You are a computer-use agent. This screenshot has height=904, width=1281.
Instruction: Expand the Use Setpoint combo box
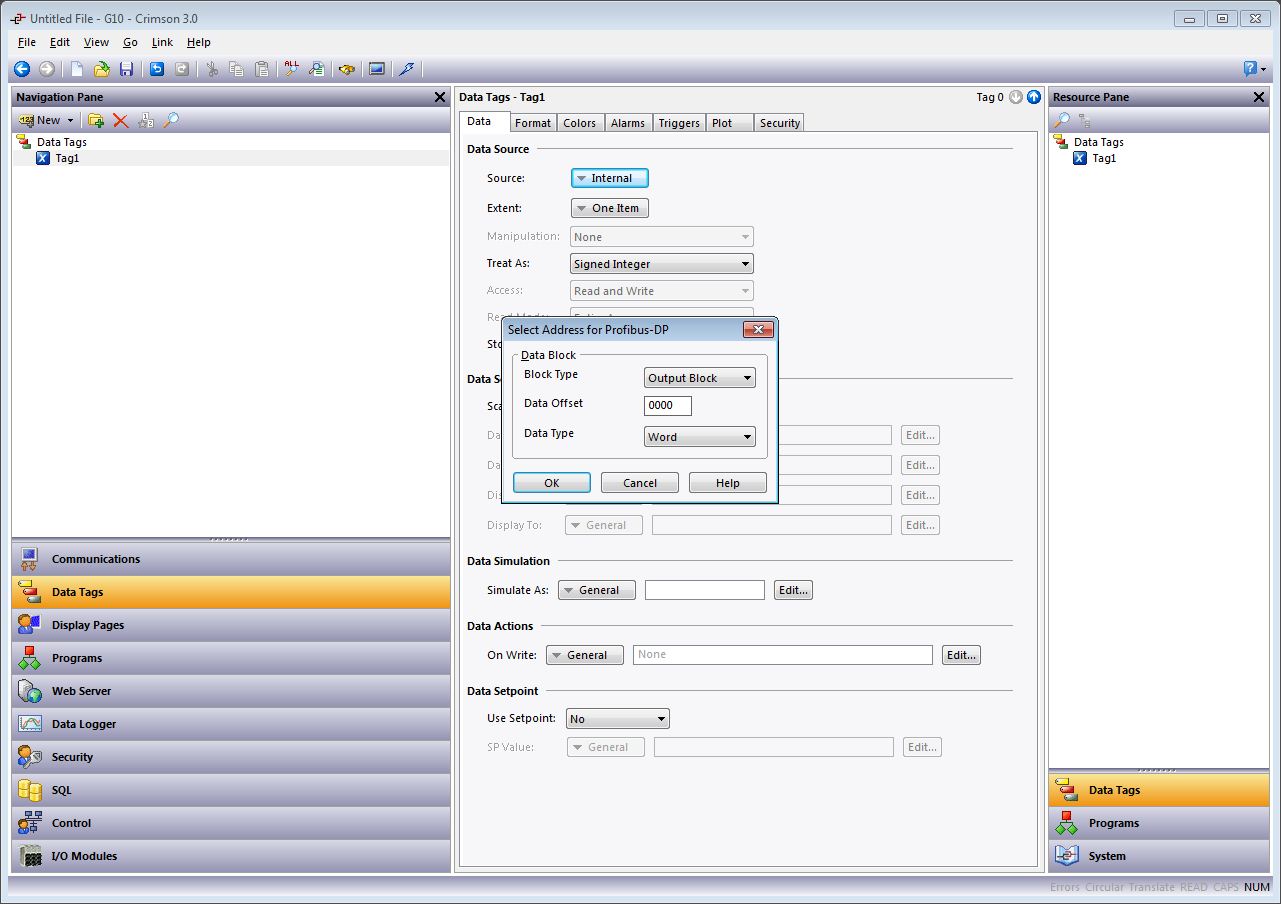[618, 719]
